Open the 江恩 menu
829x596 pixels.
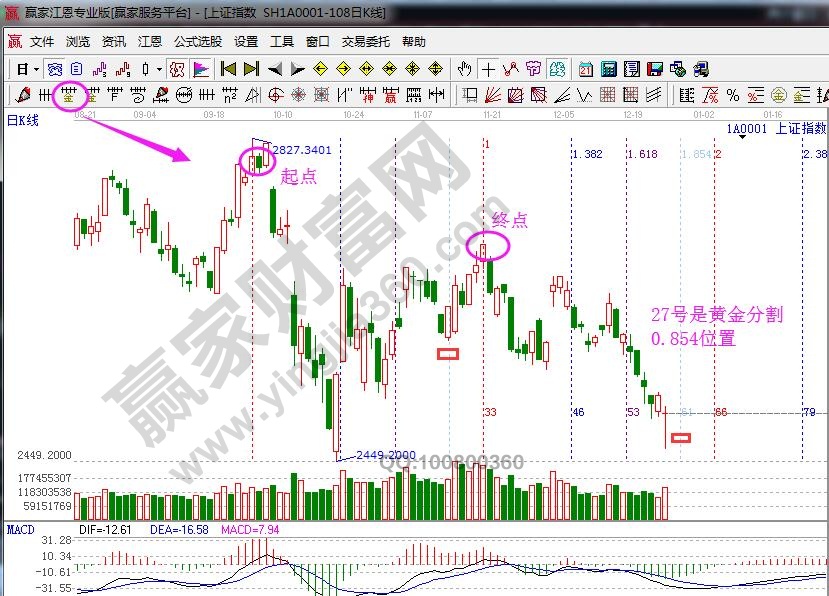[150, 42]
